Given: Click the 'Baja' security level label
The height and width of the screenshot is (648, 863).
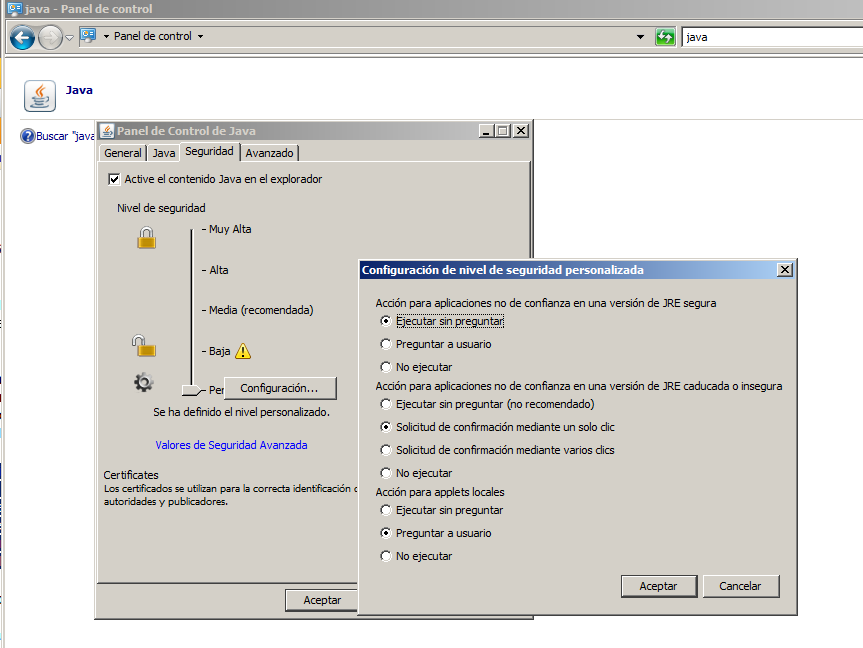Looking at the screenshot, I should [220, 351].
